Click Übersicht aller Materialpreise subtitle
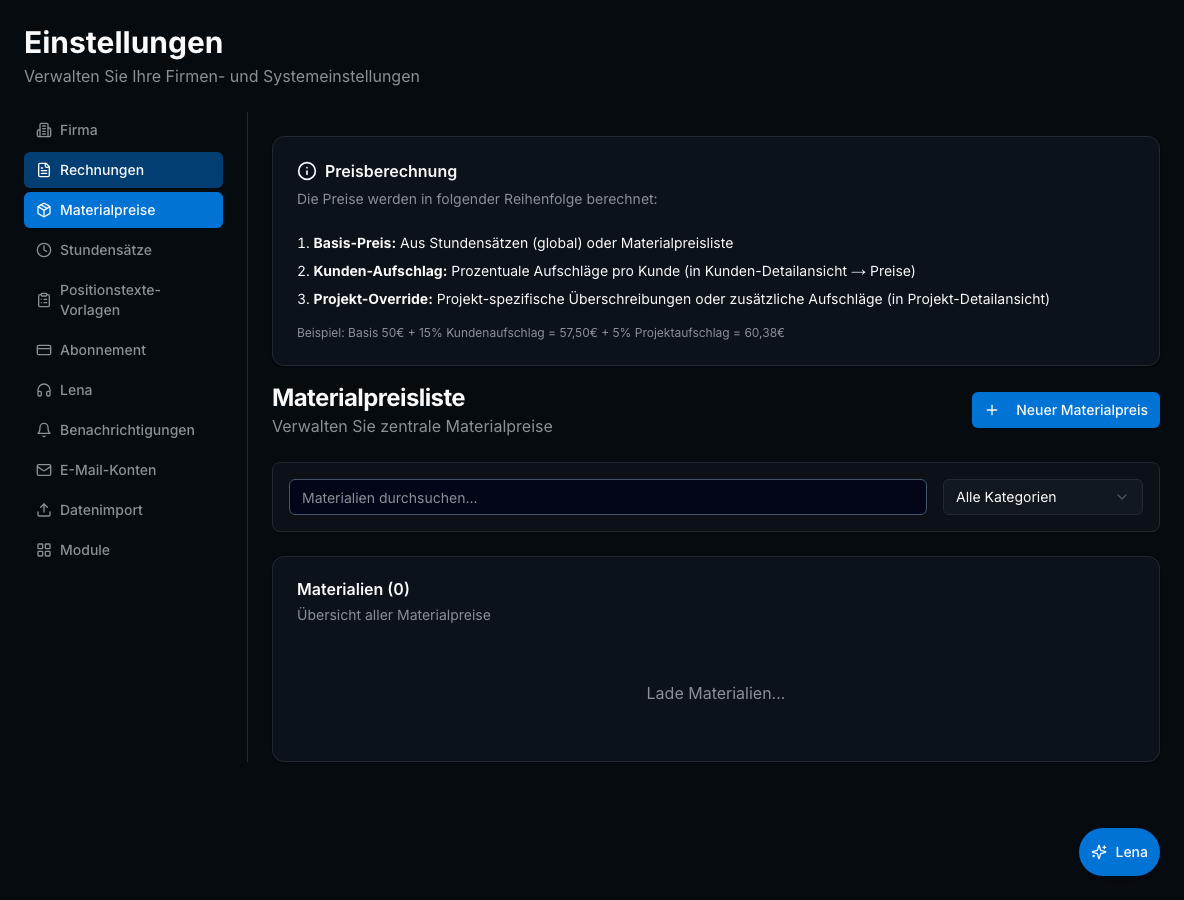This screenshot has height=900, width=1184. [393, 615]
